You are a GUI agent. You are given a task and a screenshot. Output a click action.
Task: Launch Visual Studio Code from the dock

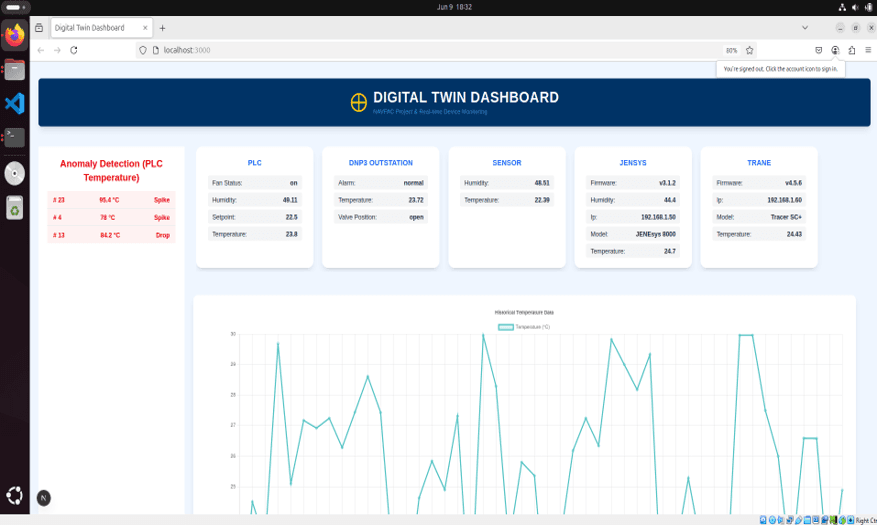[x=15, y=103]
